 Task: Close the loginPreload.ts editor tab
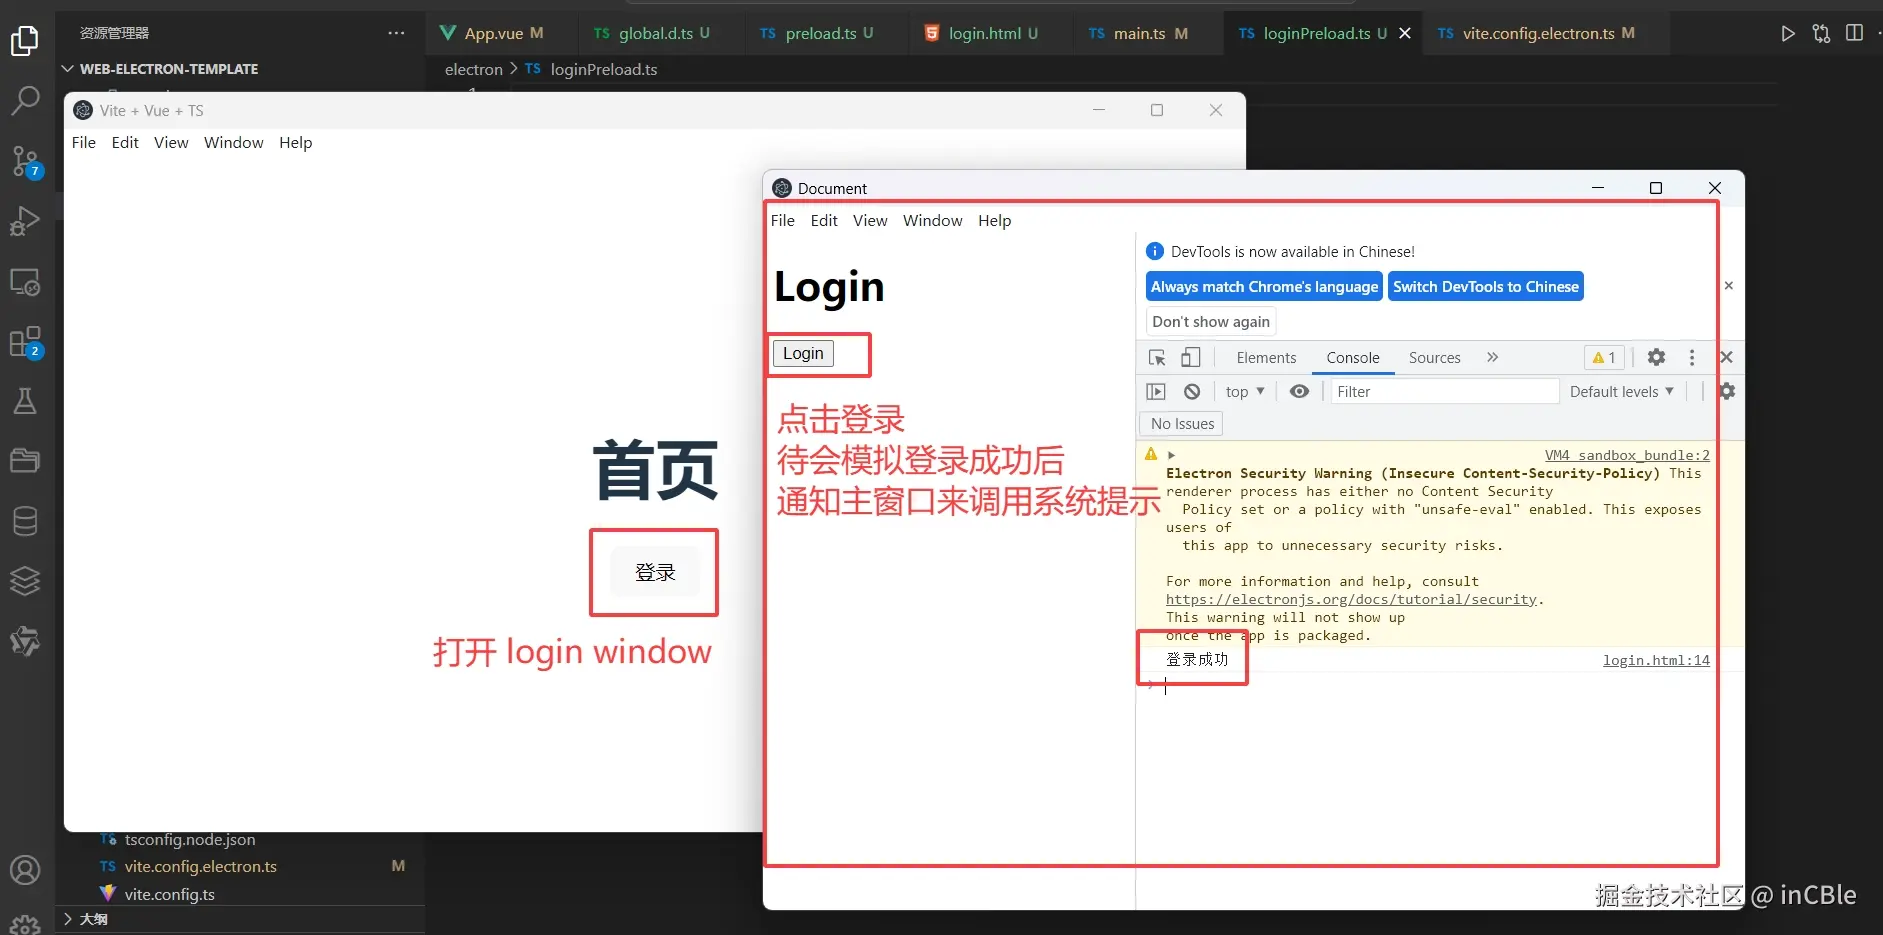tap(1405, 33)
